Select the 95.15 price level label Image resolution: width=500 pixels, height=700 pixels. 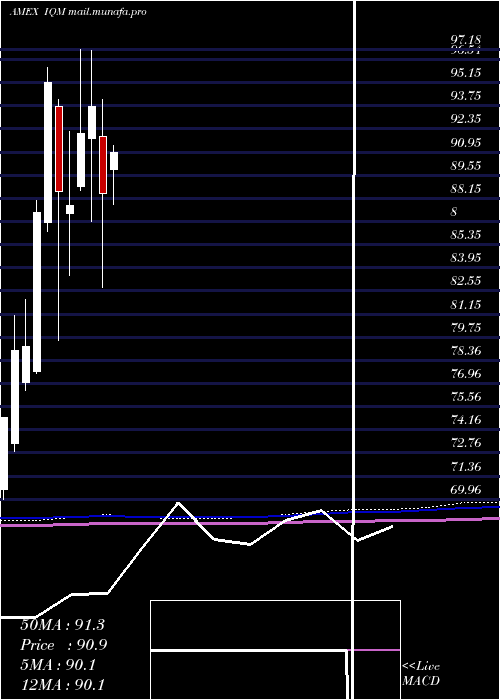[466, 72]
